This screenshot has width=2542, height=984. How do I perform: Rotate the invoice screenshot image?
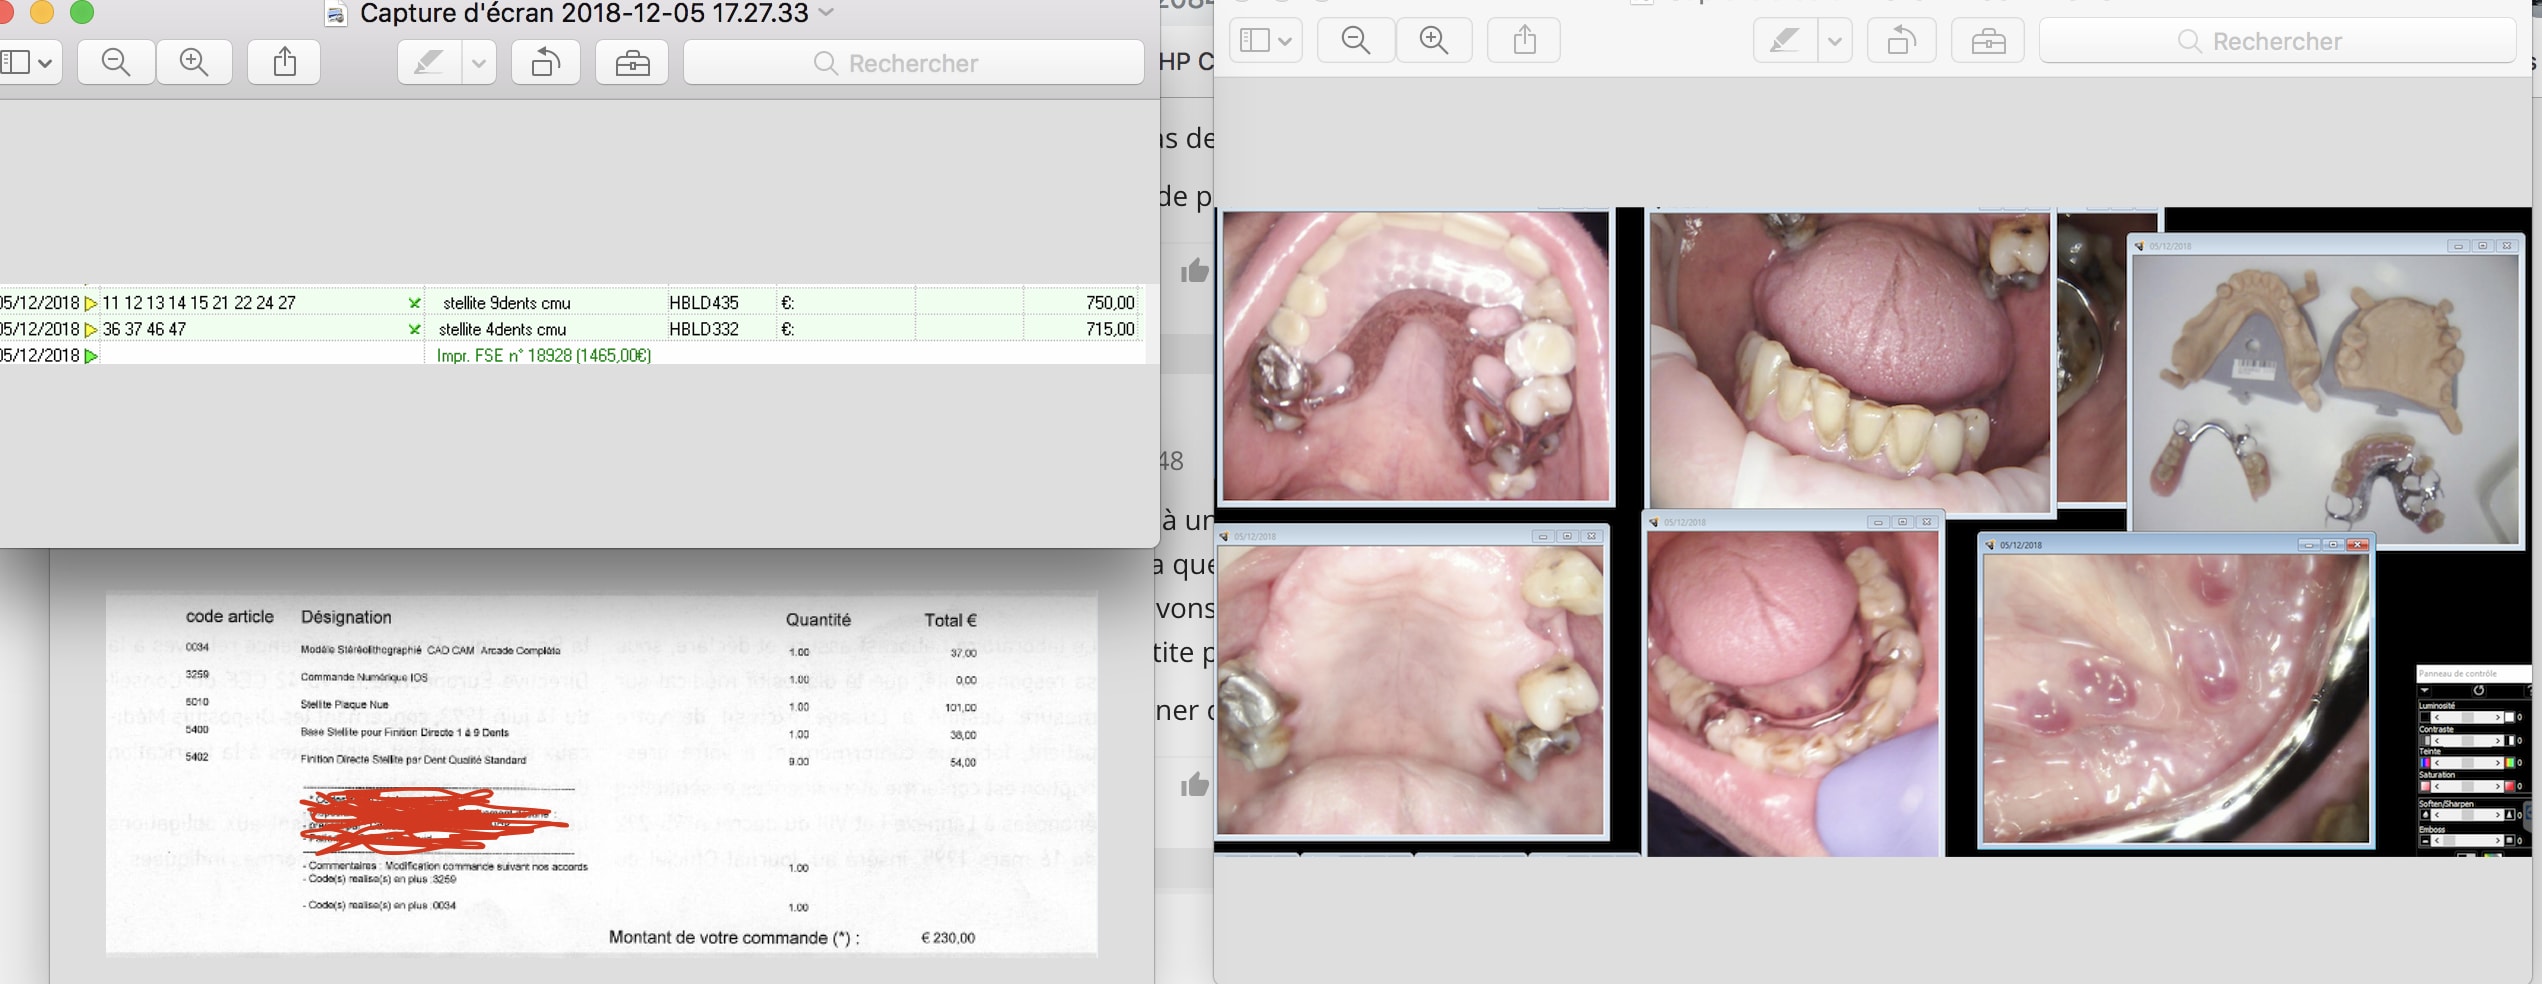click(545, 63)
